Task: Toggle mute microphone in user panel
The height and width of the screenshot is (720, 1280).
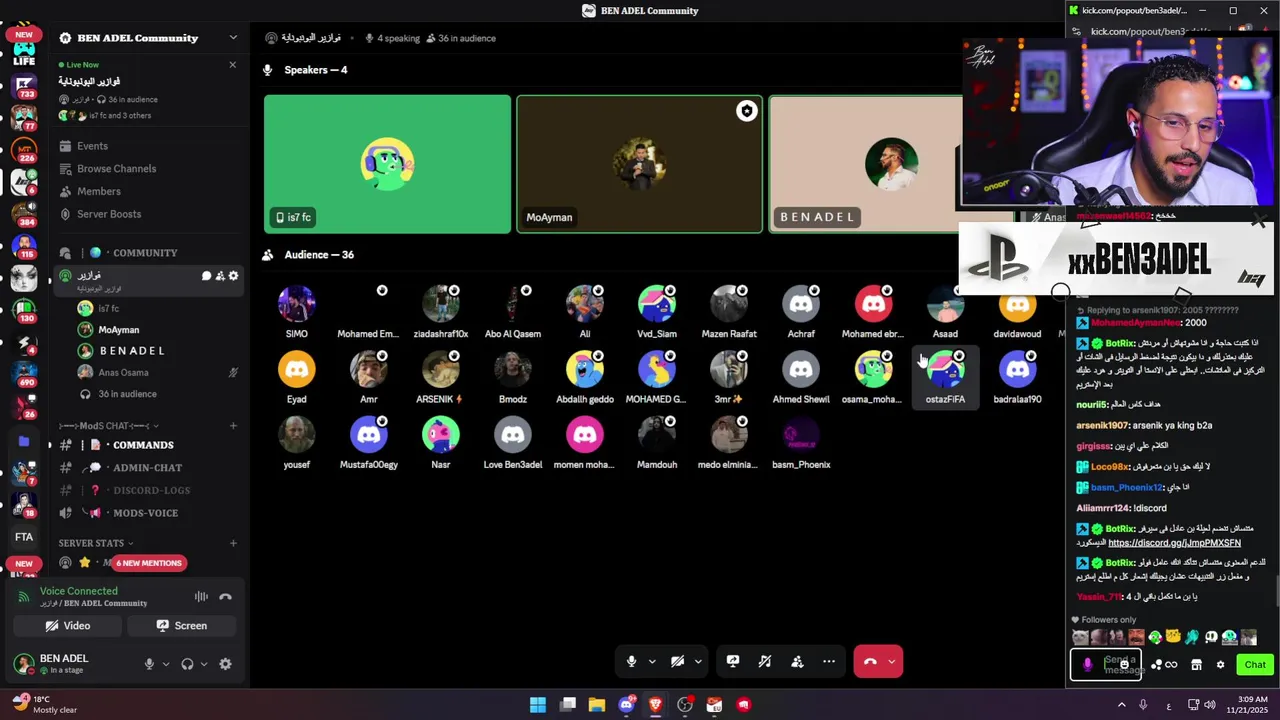Action: point(149,664)
